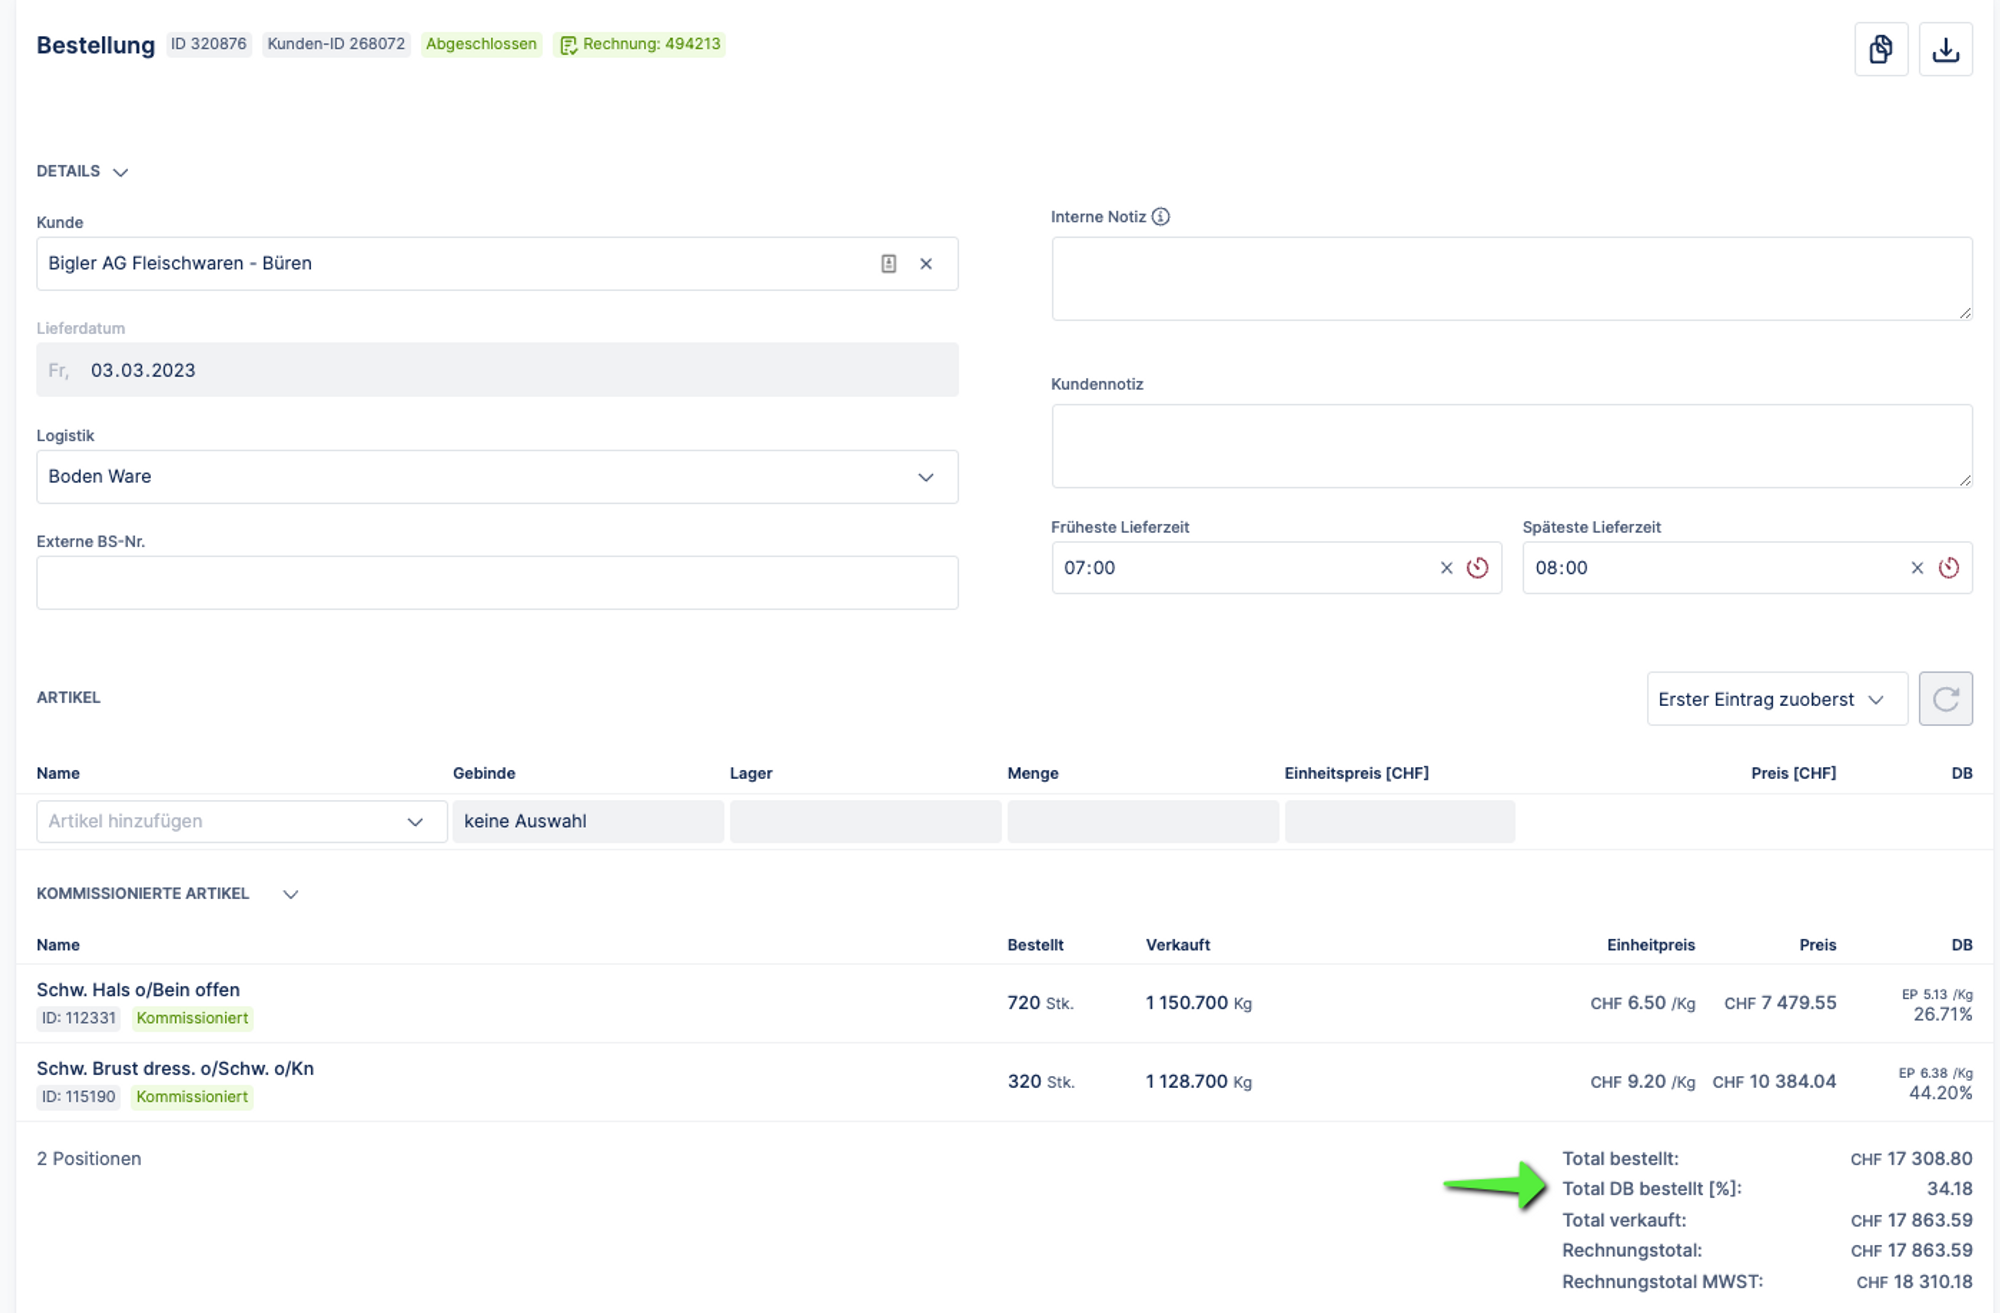Click the download order icon button
Image resolution: width=2000 pixels, height=1313 pixels.
tap(1945, 49)
